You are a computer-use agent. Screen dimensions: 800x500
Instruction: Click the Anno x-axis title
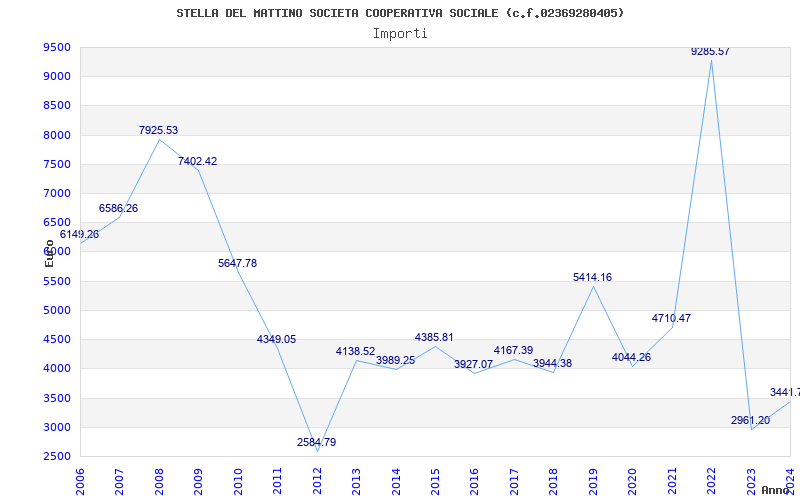776,490
